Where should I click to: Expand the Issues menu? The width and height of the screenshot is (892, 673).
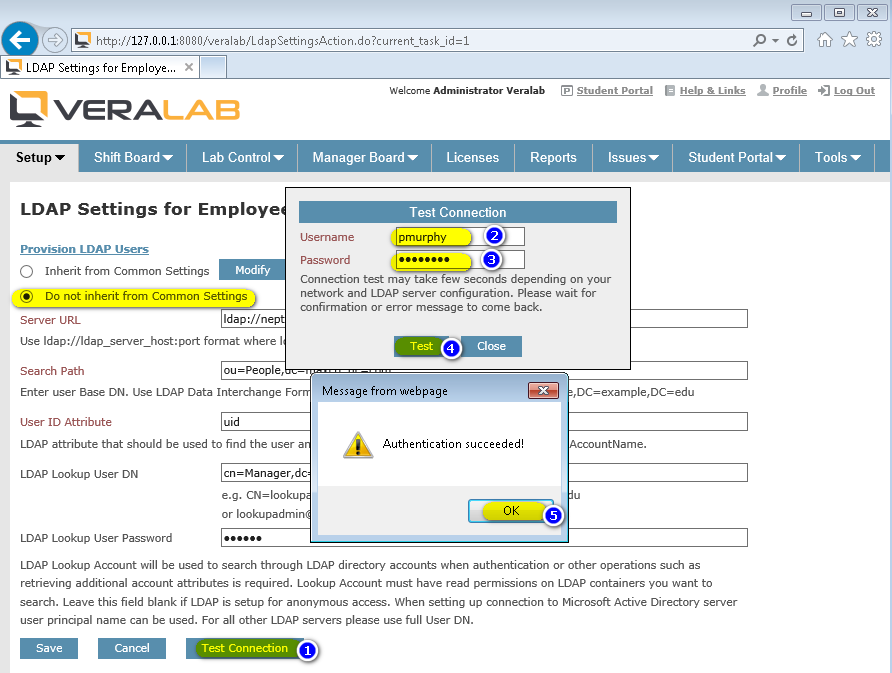pos(633,158)
